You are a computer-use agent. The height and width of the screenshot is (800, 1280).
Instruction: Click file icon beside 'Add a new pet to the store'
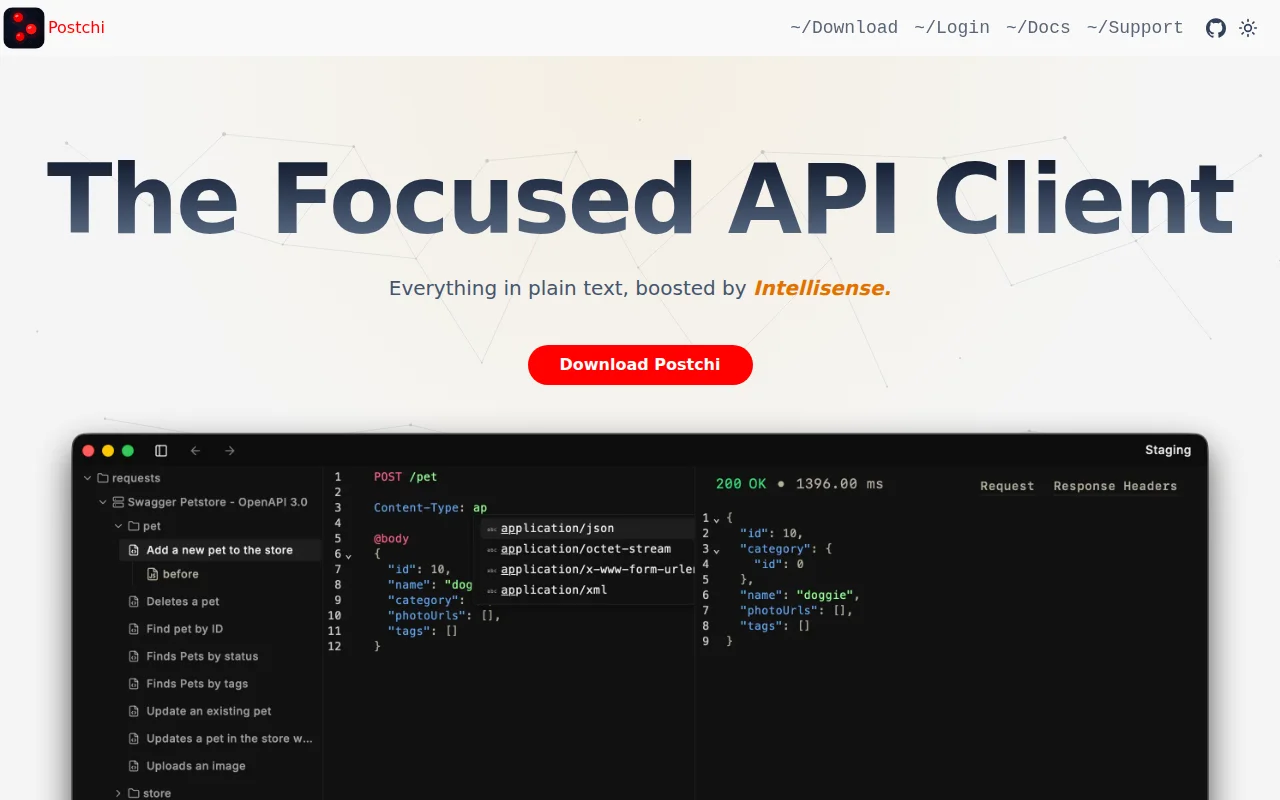point(134,550)
